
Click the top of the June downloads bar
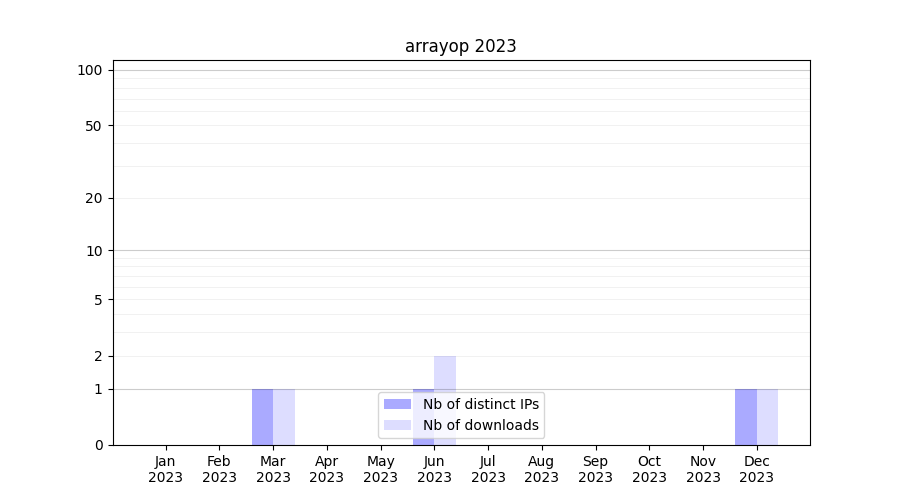click(445, 359)
